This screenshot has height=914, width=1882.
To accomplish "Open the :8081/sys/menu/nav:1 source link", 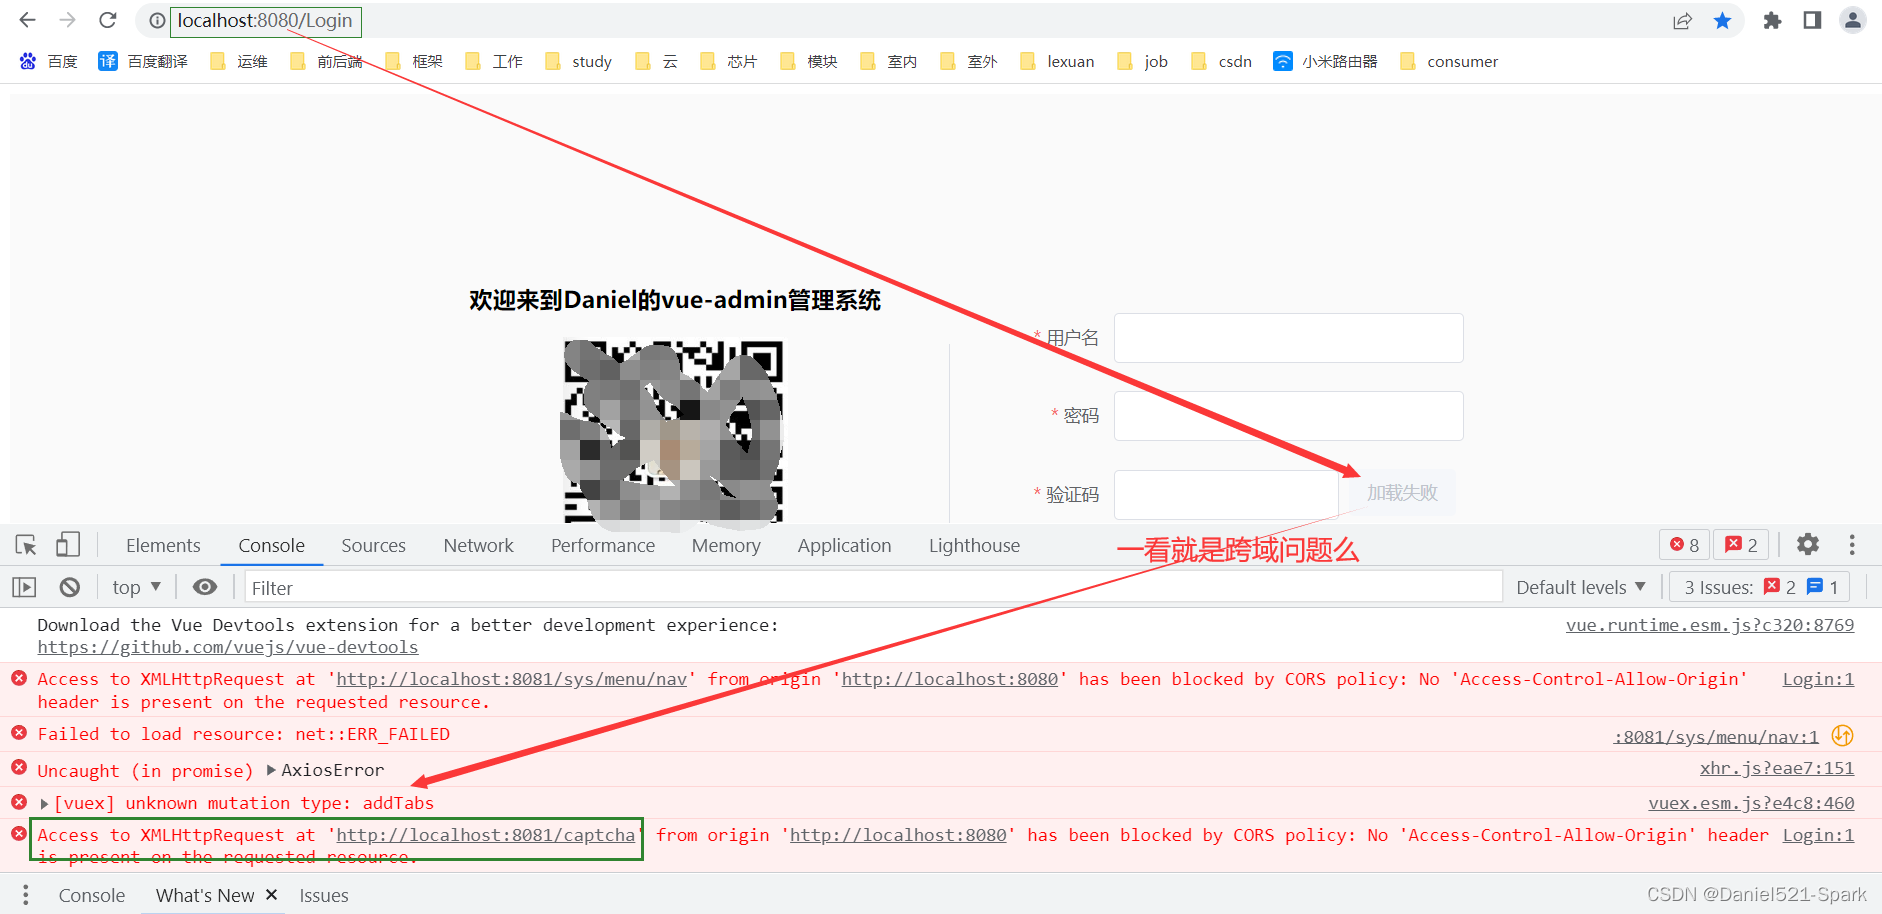I will click(x=1715, y=737).
